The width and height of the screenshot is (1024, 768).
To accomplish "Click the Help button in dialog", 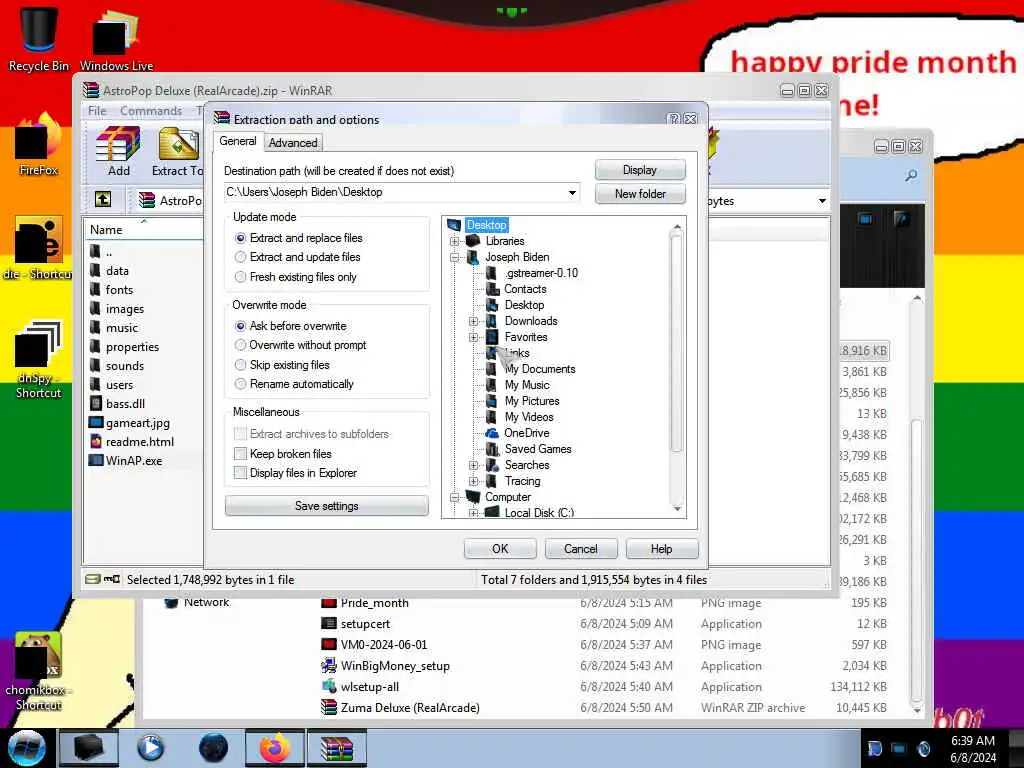I will point(662,549).
